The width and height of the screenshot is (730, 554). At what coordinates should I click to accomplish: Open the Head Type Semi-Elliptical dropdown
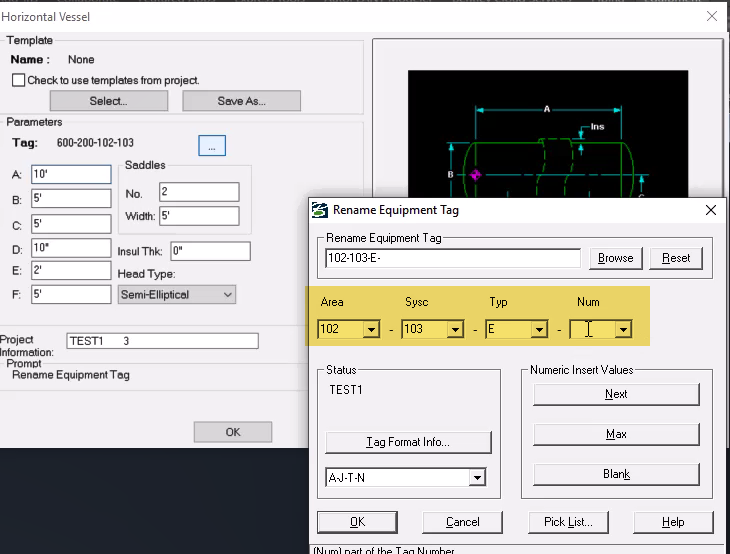[177, 295]
